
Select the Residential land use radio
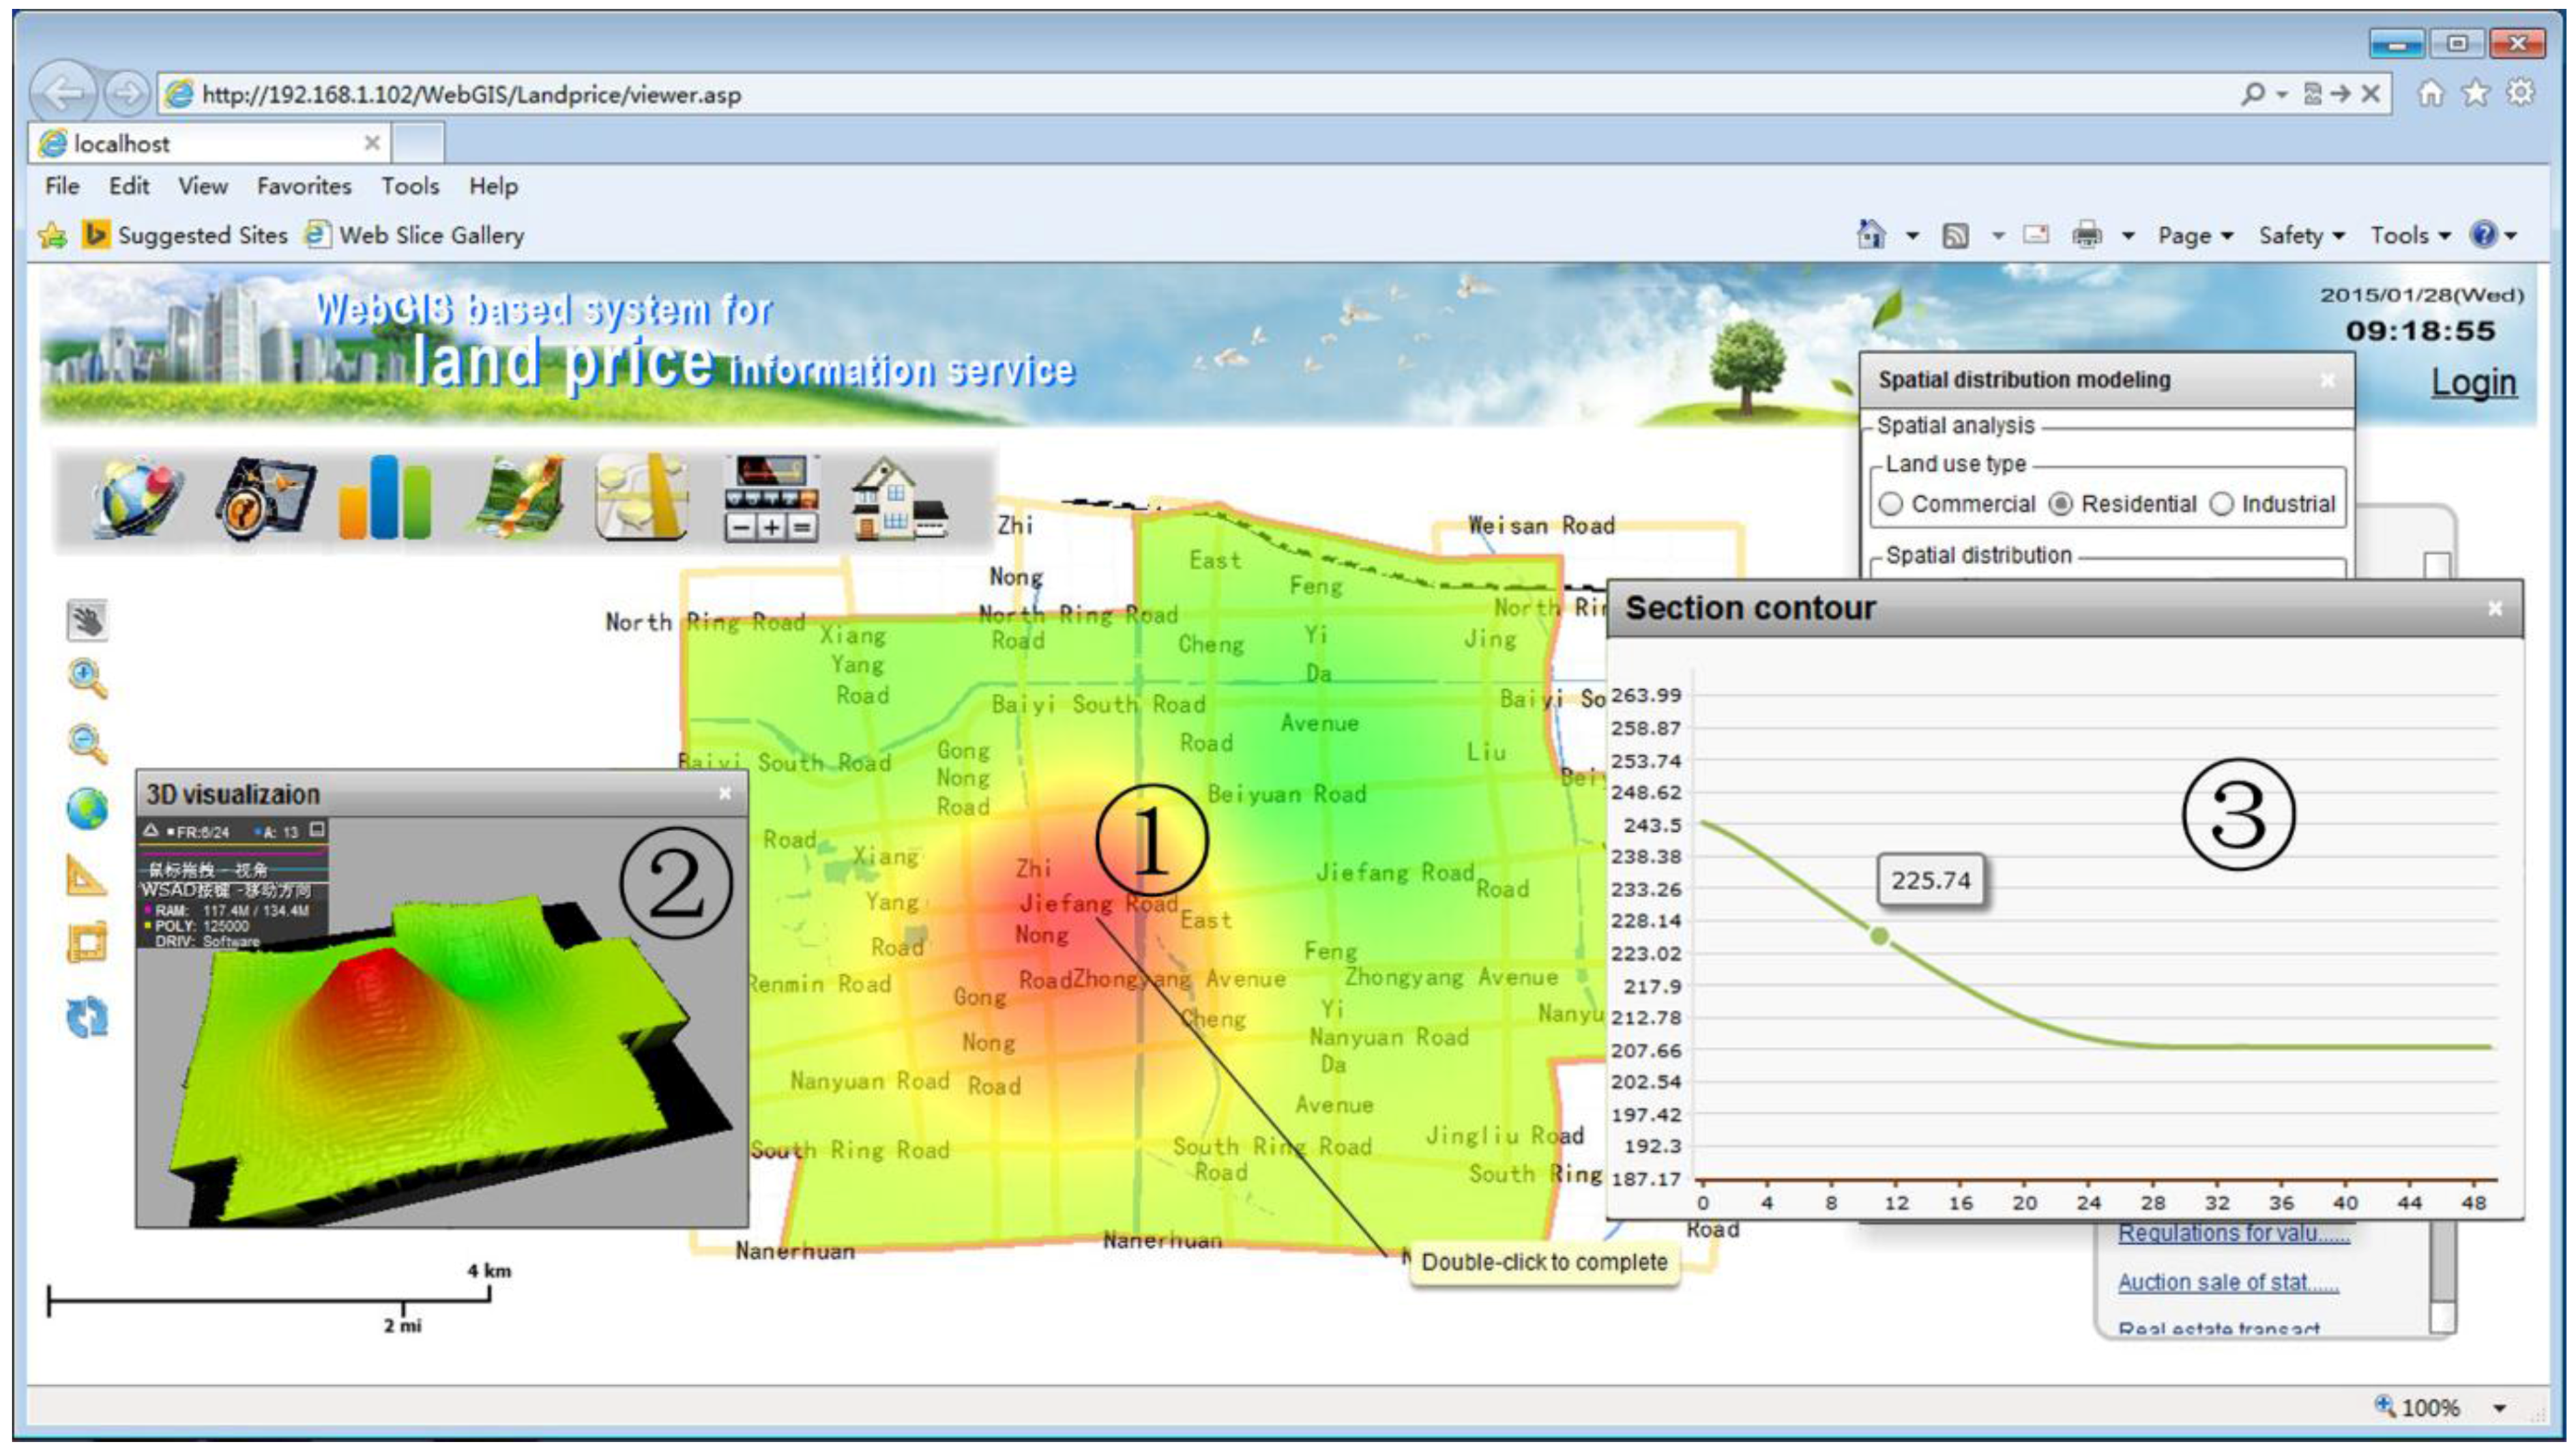coord(2060,504)
